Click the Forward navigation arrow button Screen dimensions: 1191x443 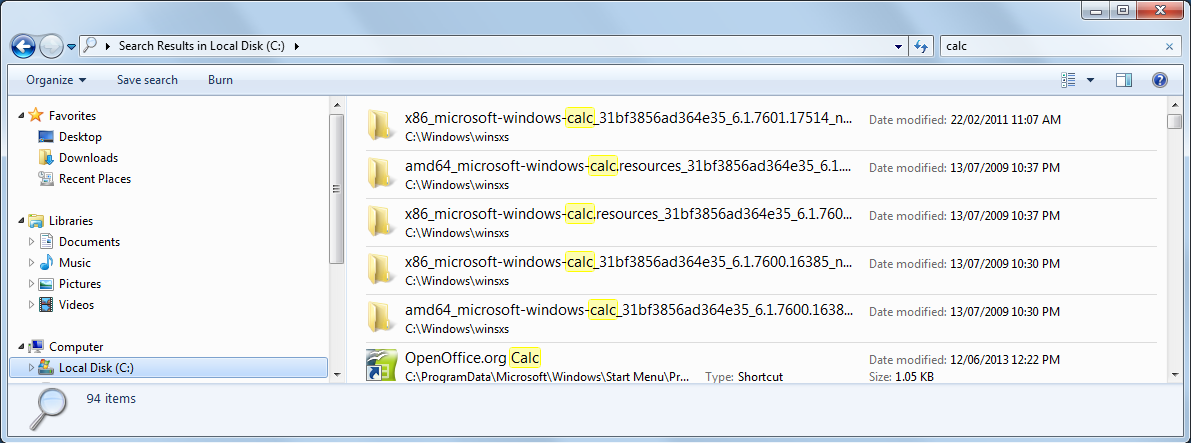point(51,46)
